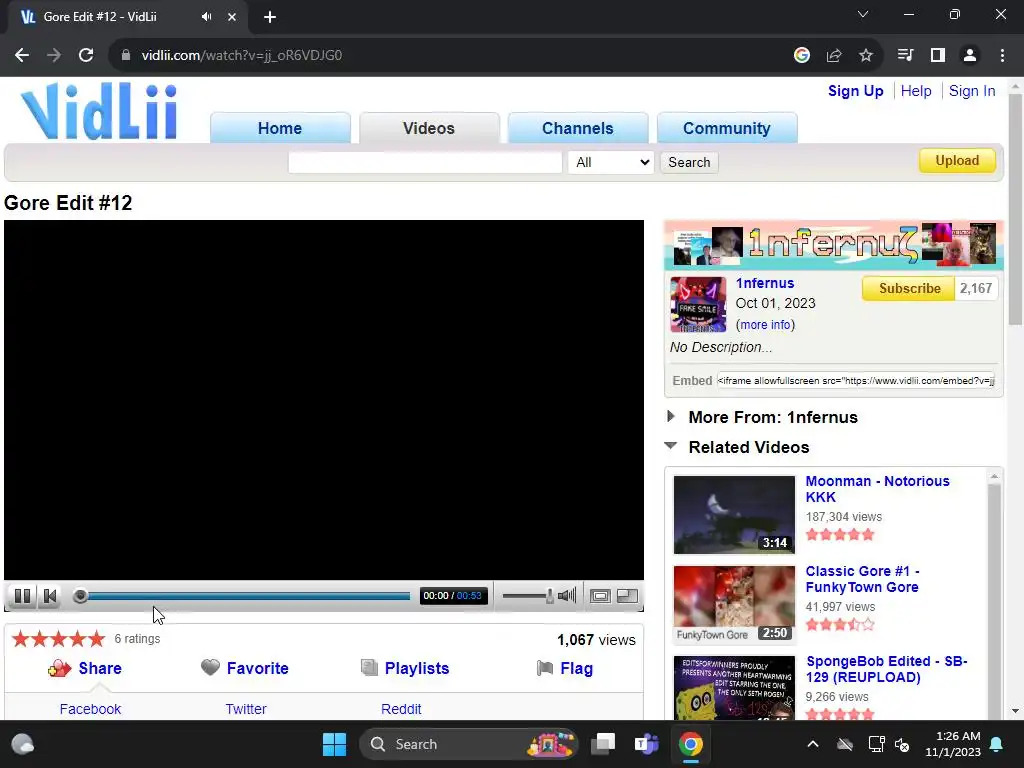Open the VidLii logo homepage
The image size is (1024, 768).
[x=99, y=111]
